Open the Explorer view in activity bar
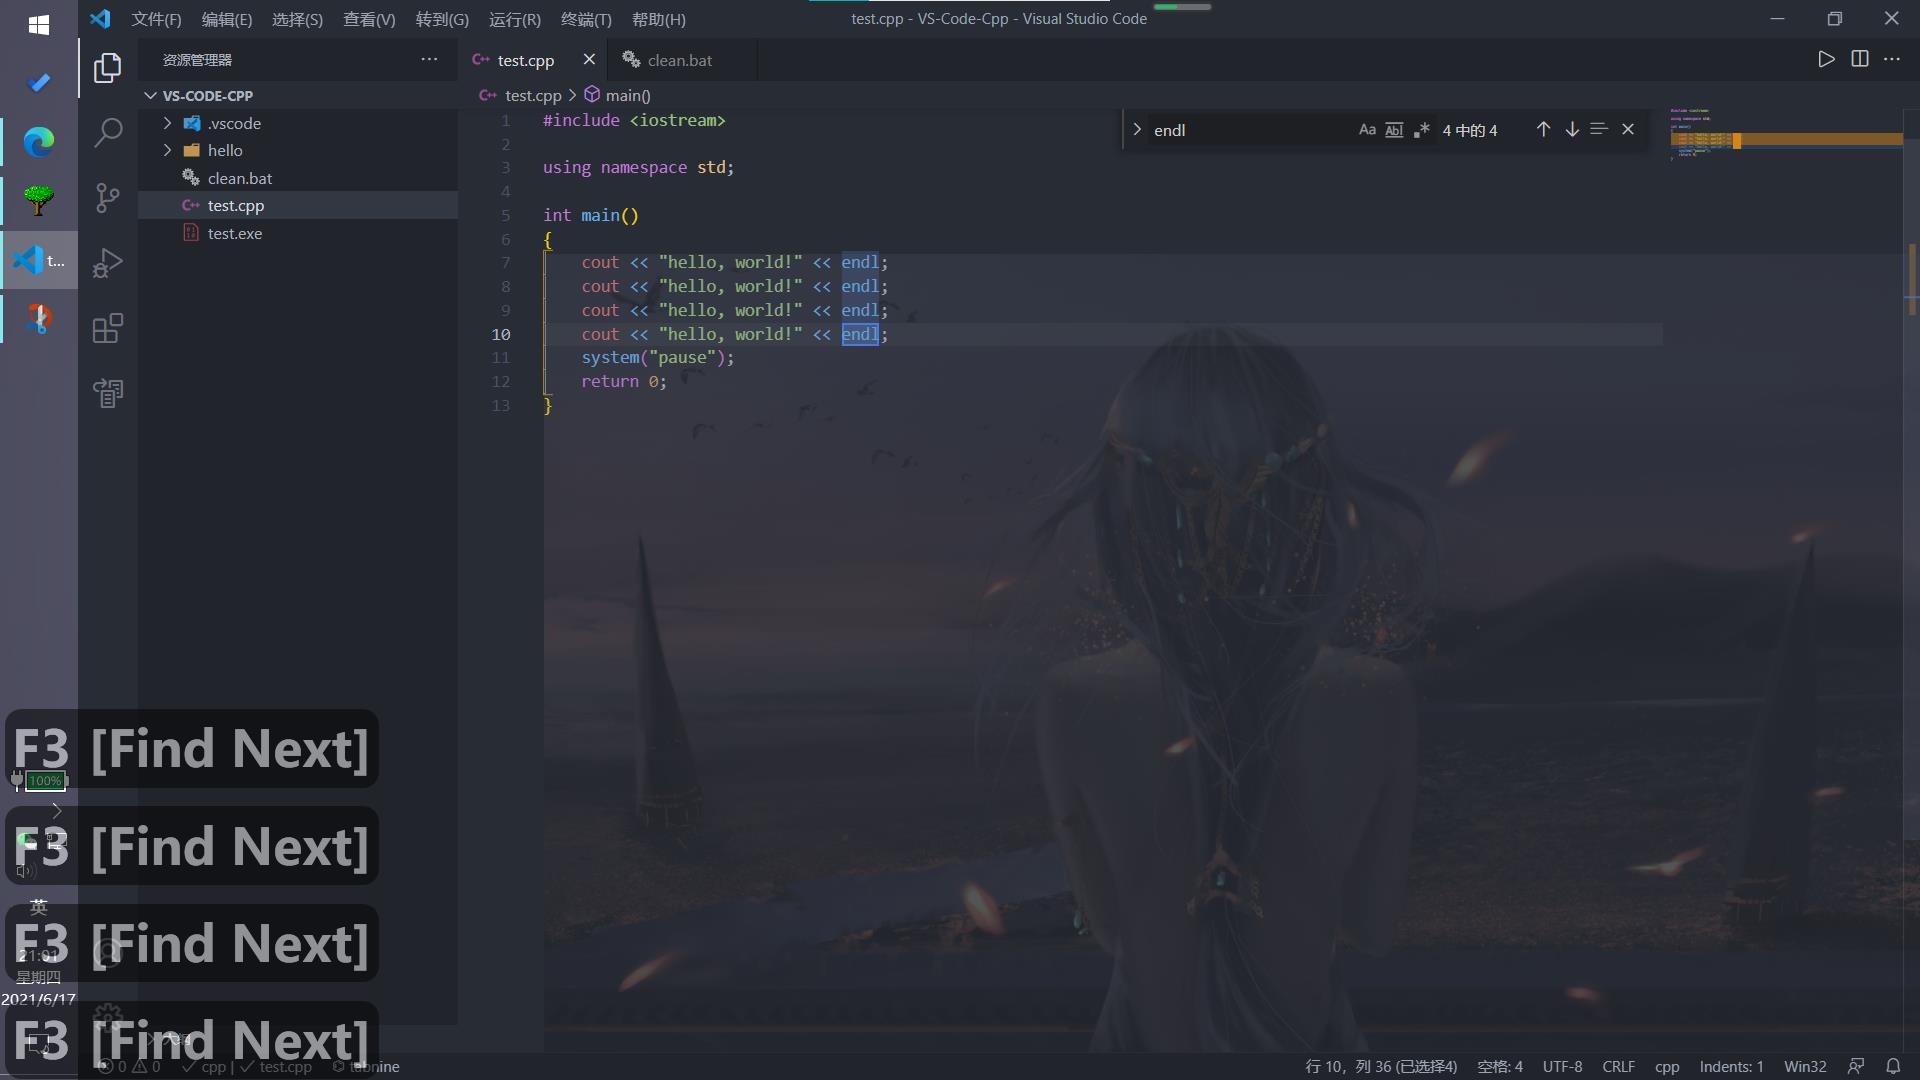The width and height of the screenshot is (1920, 1080). [x=107, y=68]
